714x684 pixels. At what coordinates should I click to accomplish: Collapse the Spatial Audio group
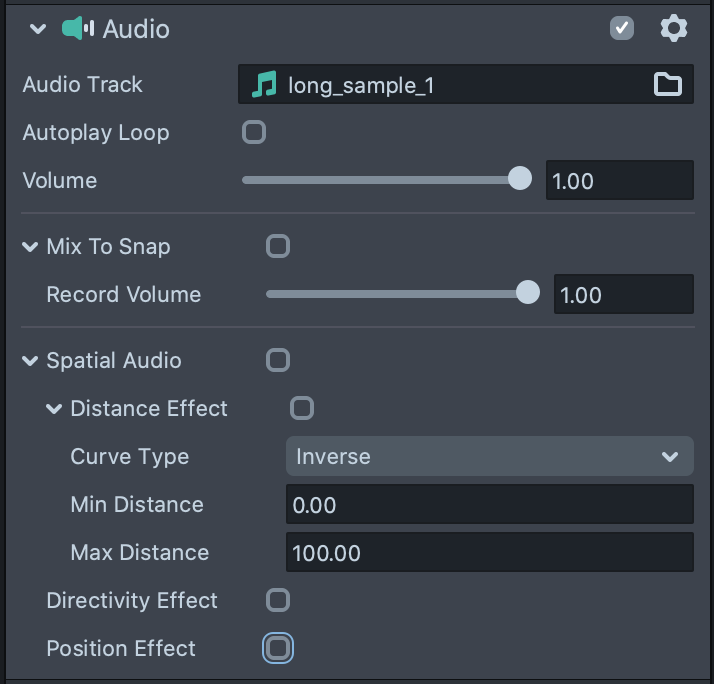[30, 361]
